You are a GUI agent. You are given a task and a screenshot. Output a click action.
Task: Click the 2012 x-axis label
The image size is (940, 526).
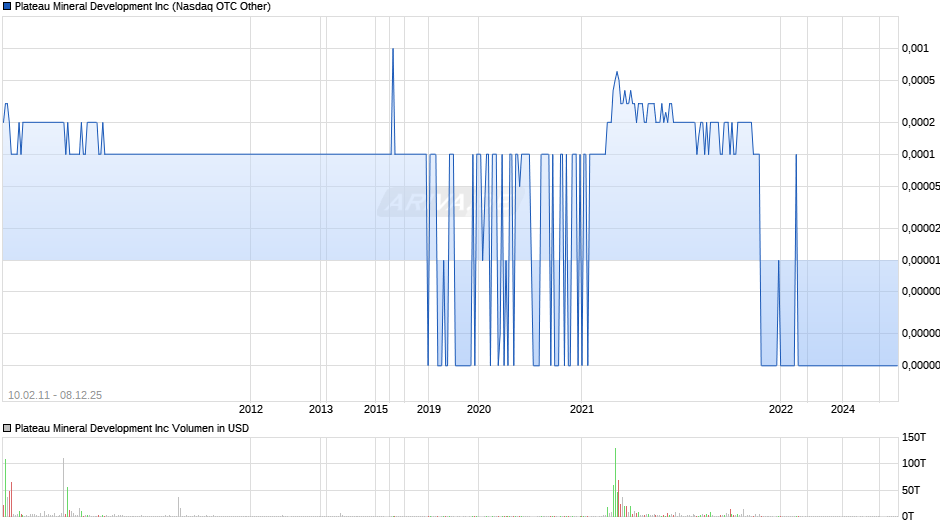click(x=251, y=409)
